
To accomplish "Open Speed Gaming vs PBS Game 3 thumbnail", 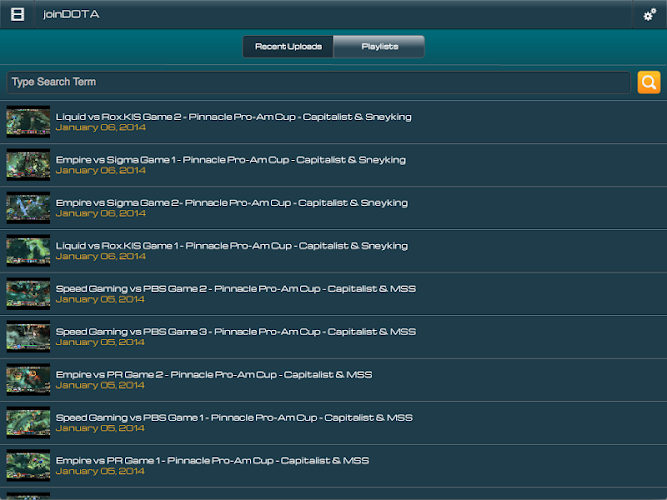I will pyautogui.click(x=28, y=337).
